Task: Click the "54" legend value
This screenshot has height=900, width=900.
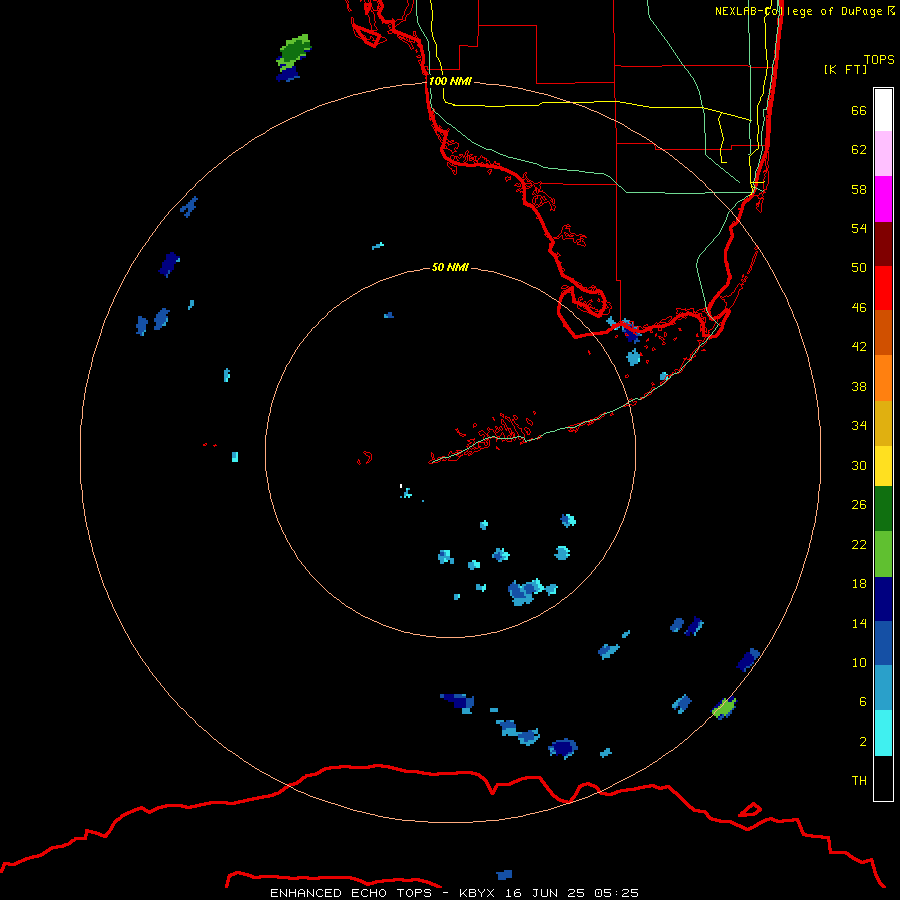Action: (x=859, y=228)
